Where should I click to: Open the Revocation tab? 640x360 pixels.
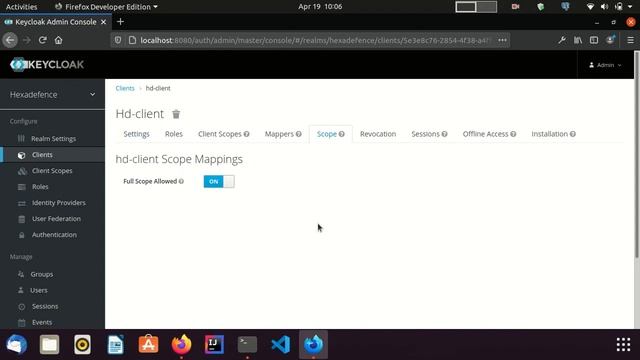tap(378, 134)
